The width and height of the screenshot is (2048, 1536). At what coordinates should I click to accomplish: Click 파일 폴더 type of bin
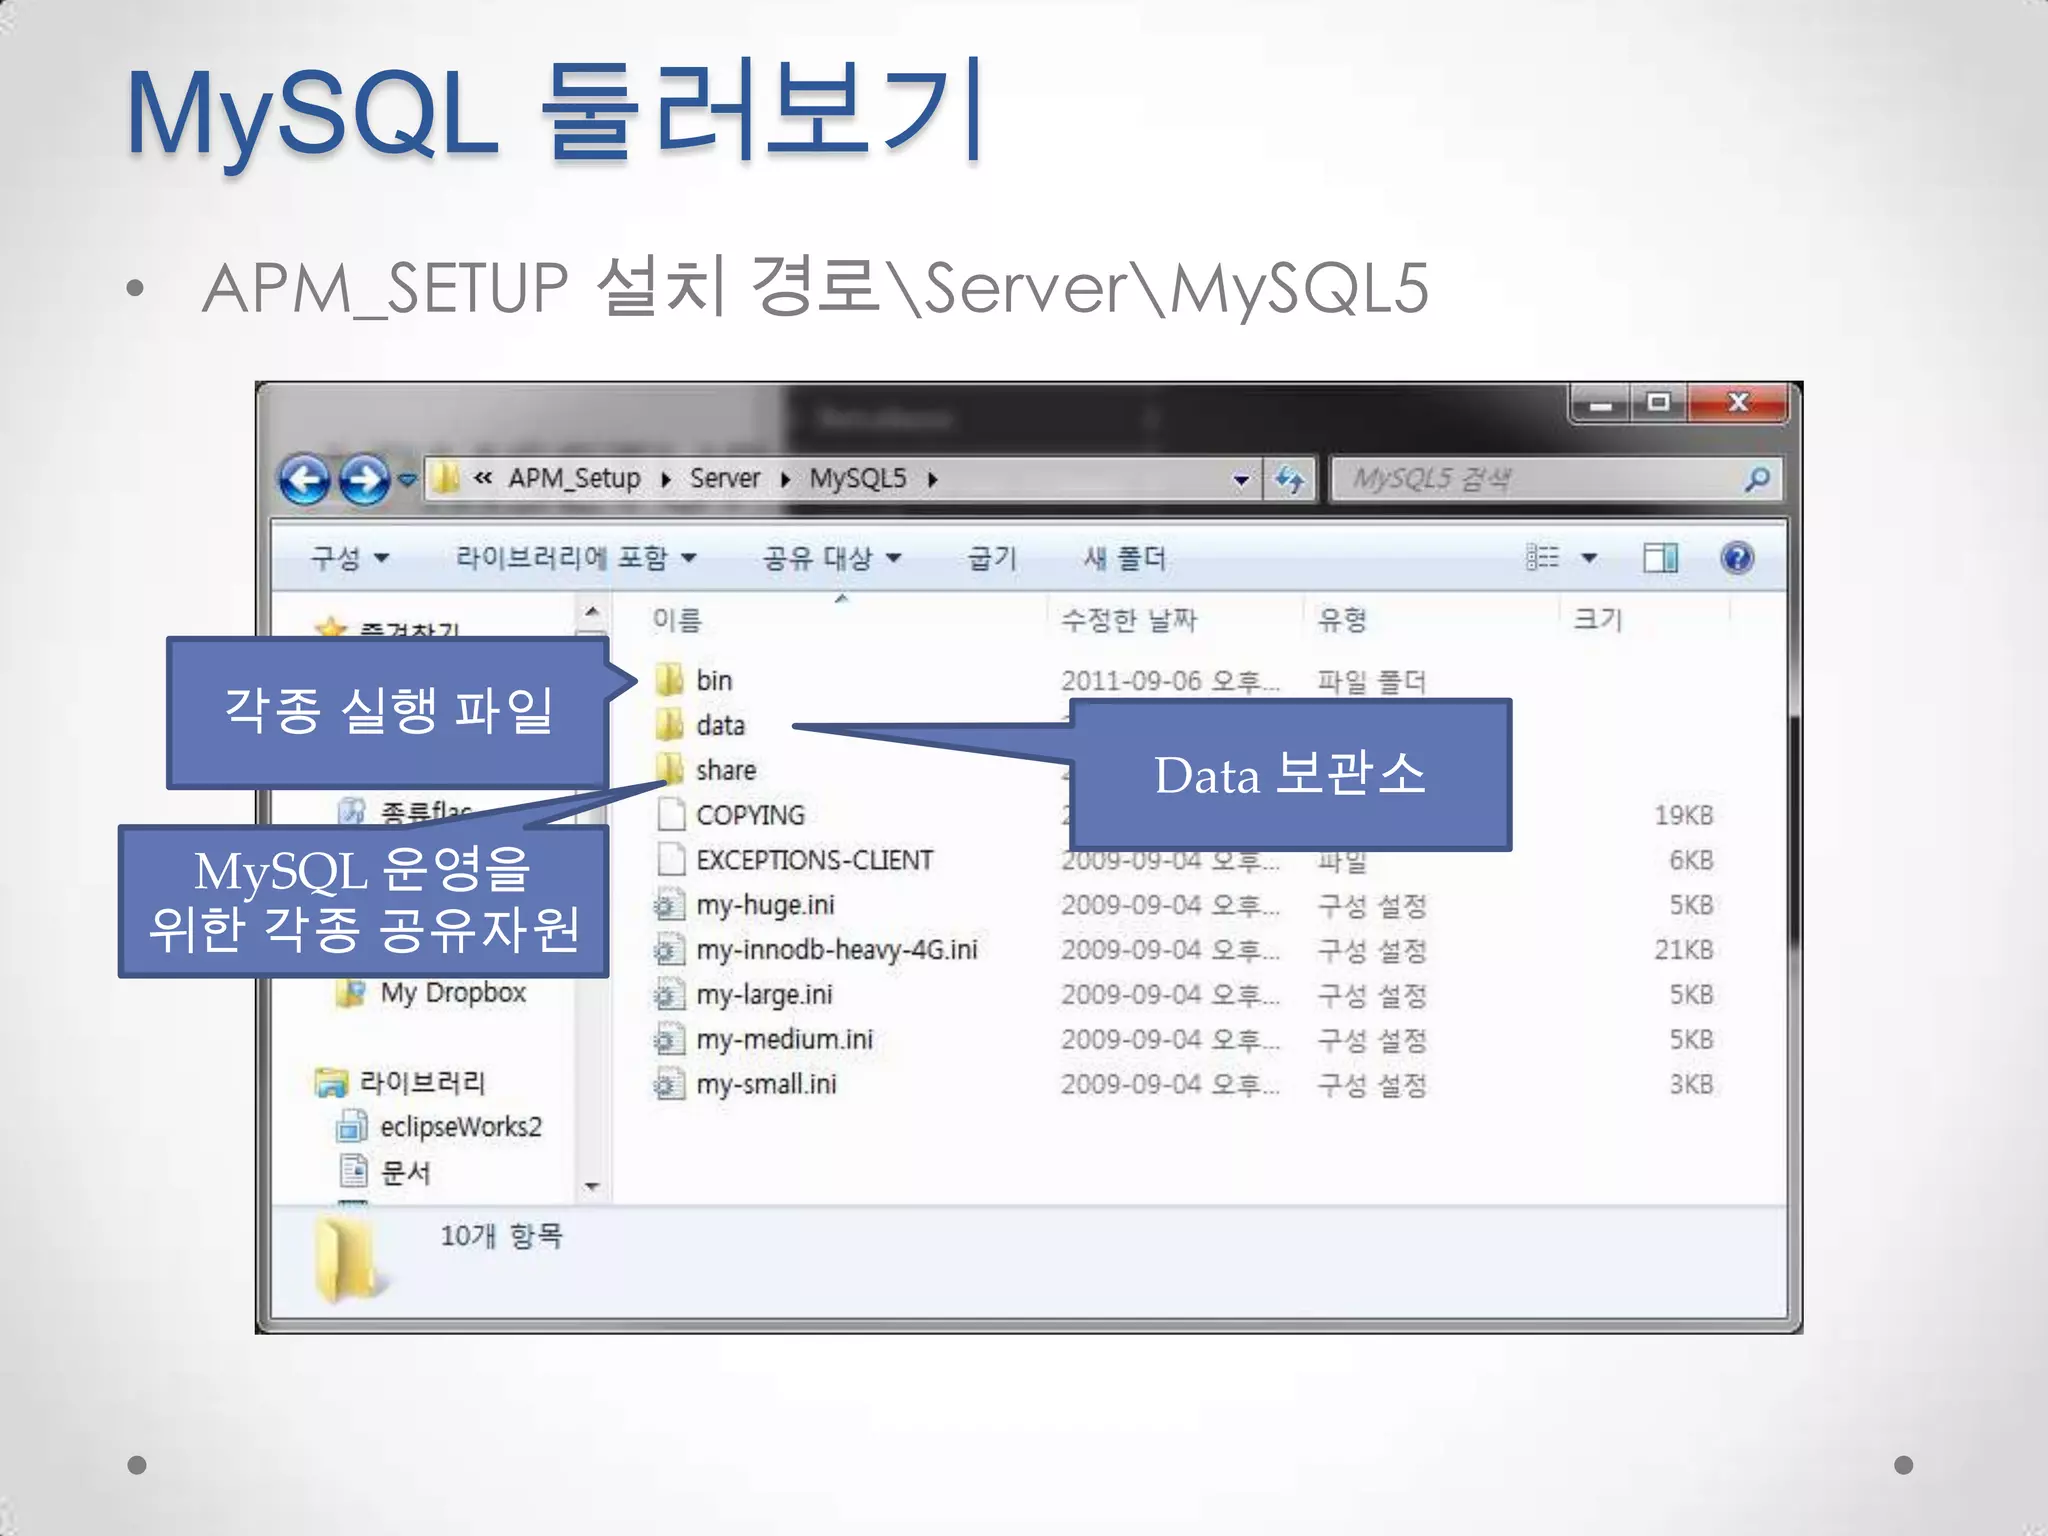[1371, 682]
